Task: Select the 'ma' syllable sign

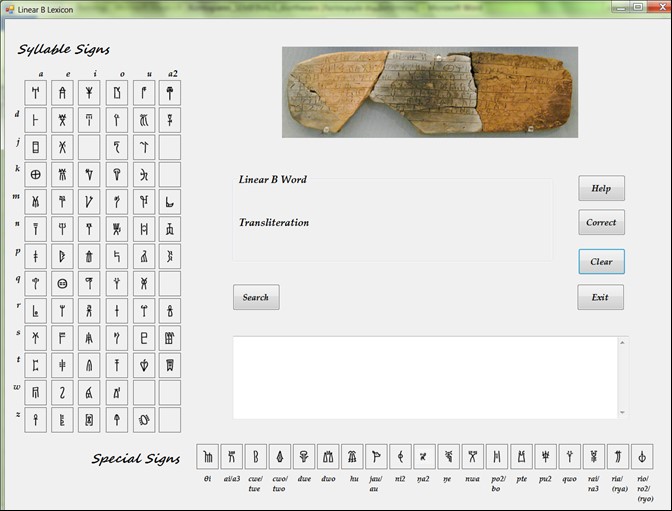Action: coord(36,202)
